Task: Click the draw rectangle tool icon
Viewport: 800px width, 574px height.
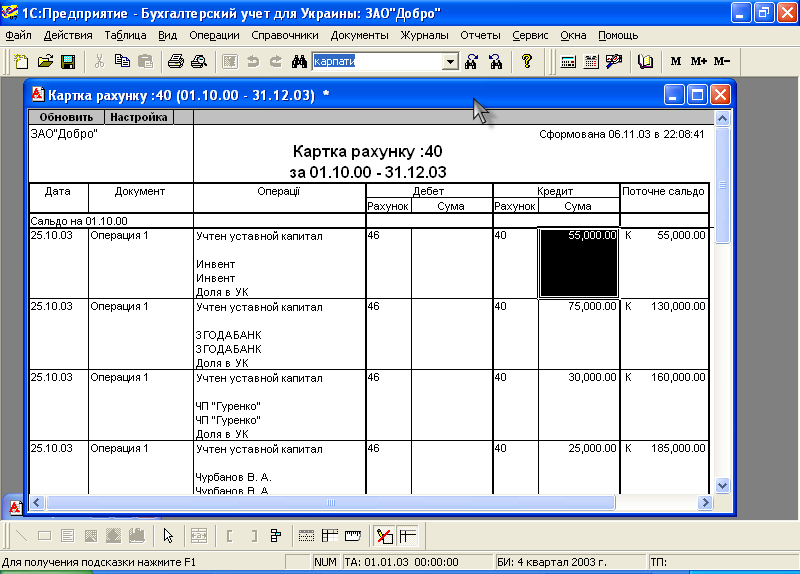Action: pyautogui.click(x=45, y=536)
